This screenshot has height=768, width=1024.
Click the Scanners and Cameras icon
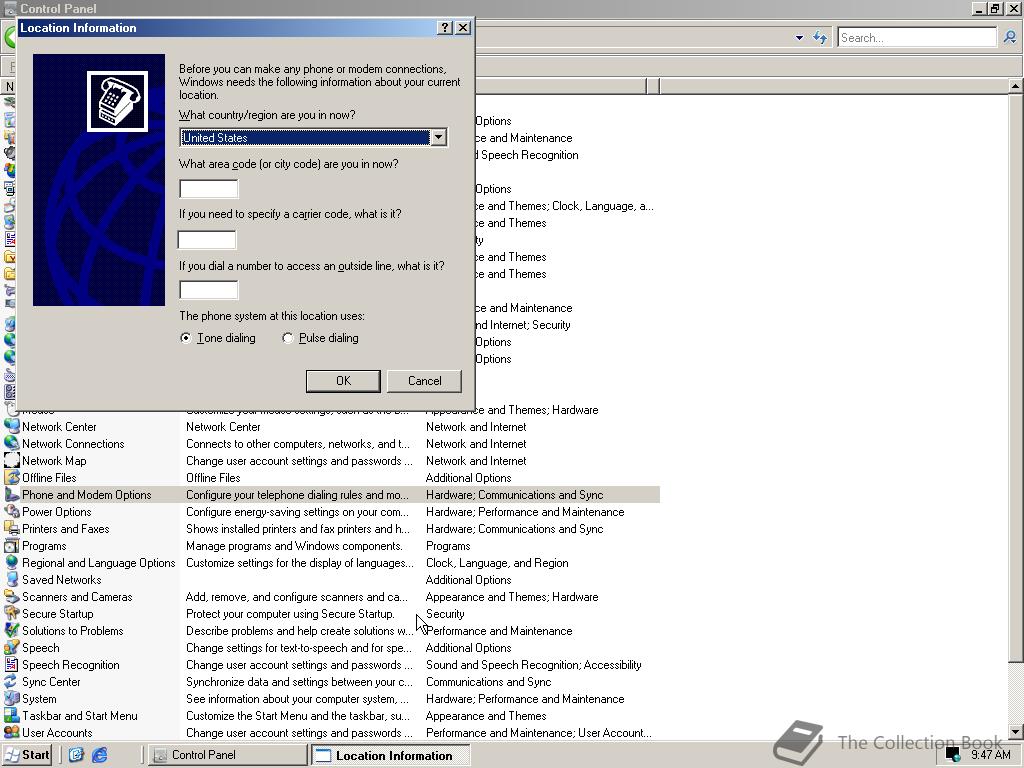point(11,596)
